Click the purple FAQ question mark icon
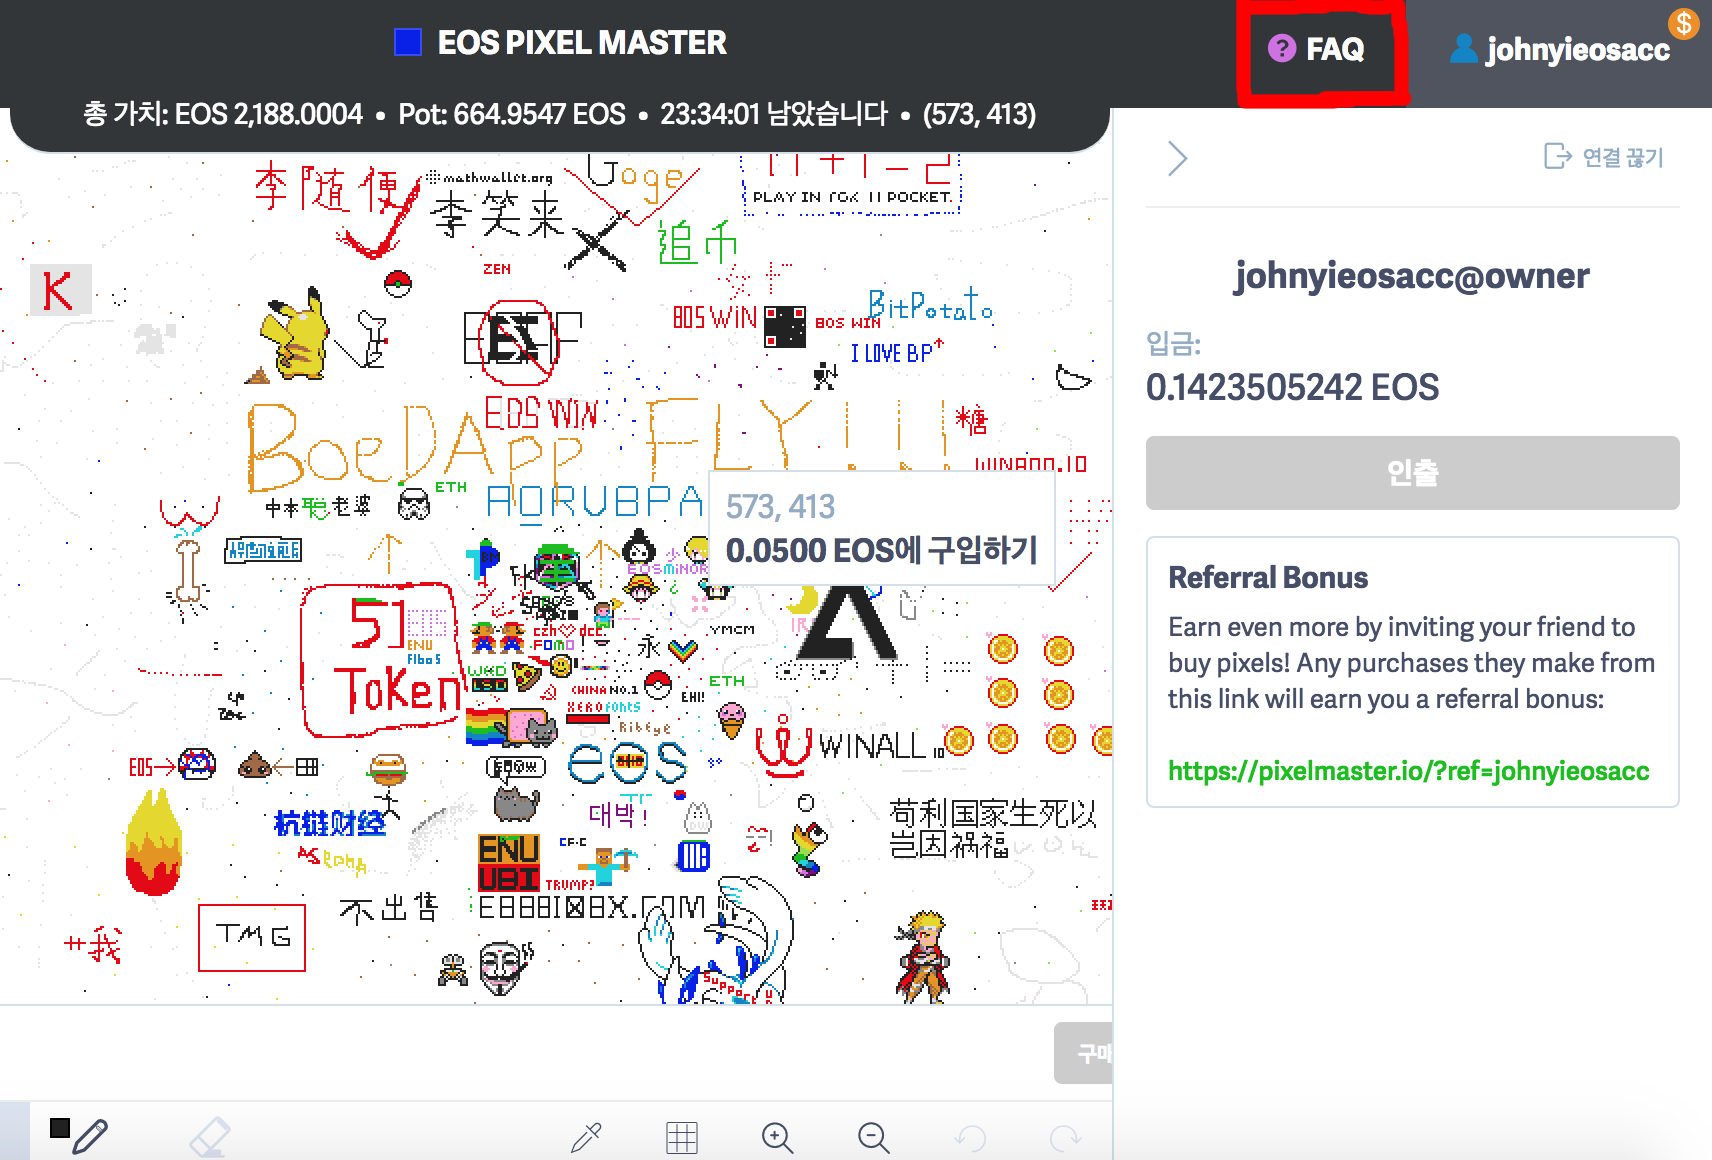Screen dimensions: 1712x1160 click(1281, 48)
